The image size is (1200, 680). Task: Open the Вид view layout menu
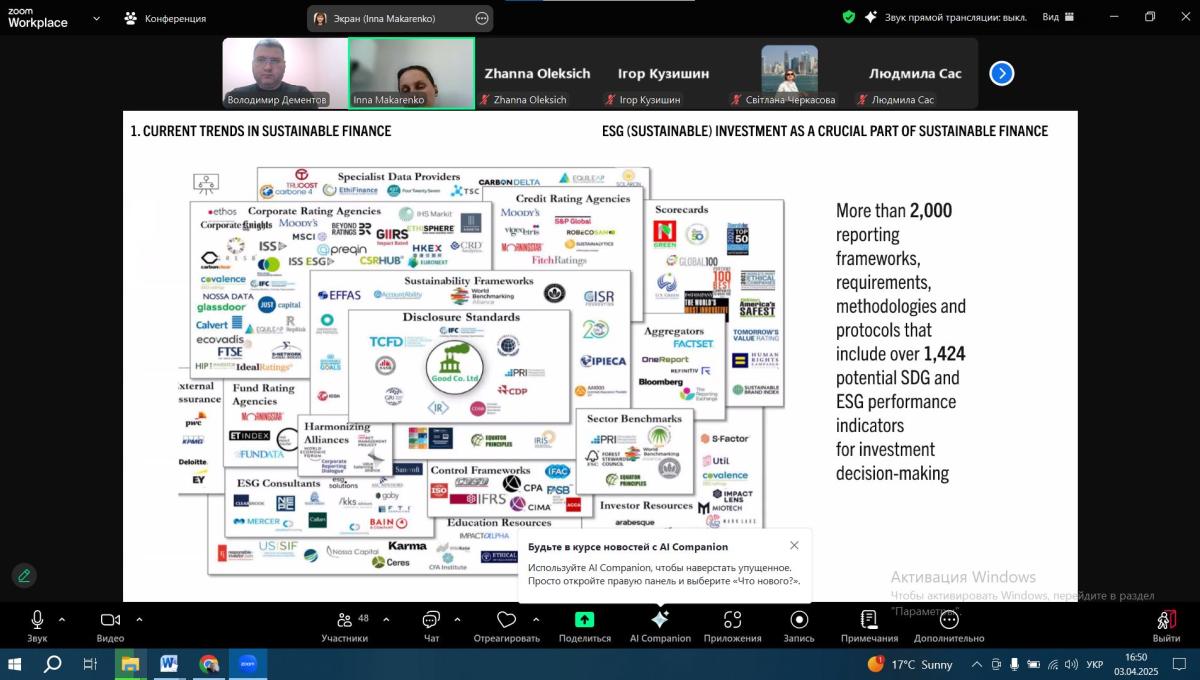coord(1058,17)
